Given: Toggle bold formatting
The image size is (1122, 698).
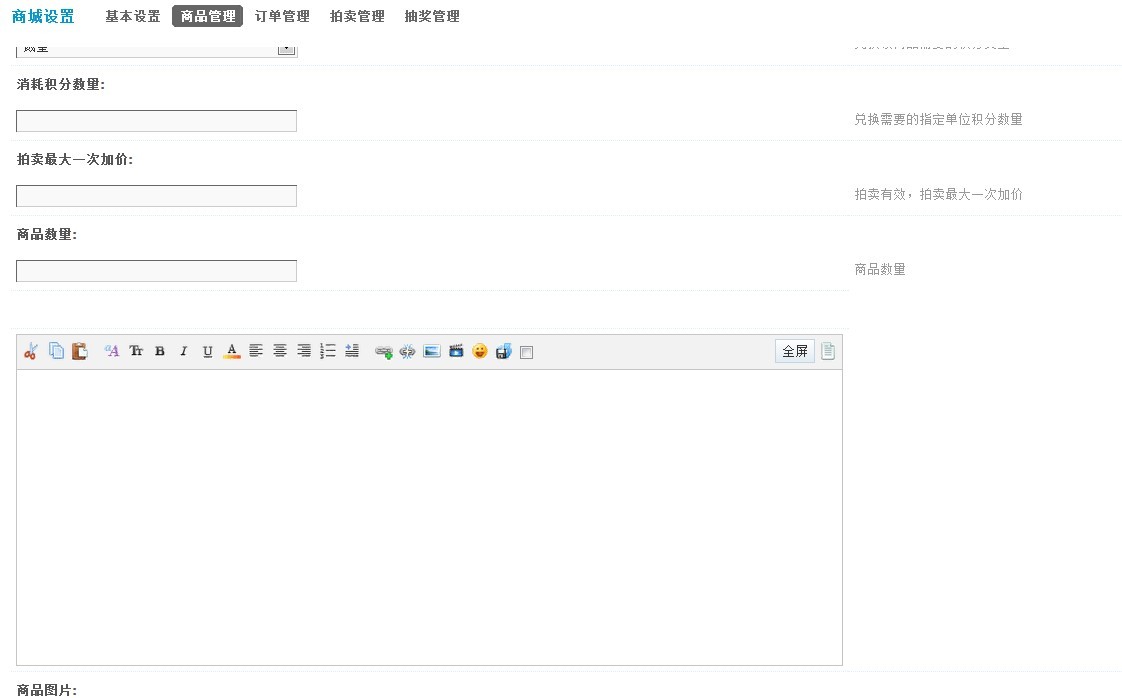Looking at the screenshot, I should click(x=160, y=352).
